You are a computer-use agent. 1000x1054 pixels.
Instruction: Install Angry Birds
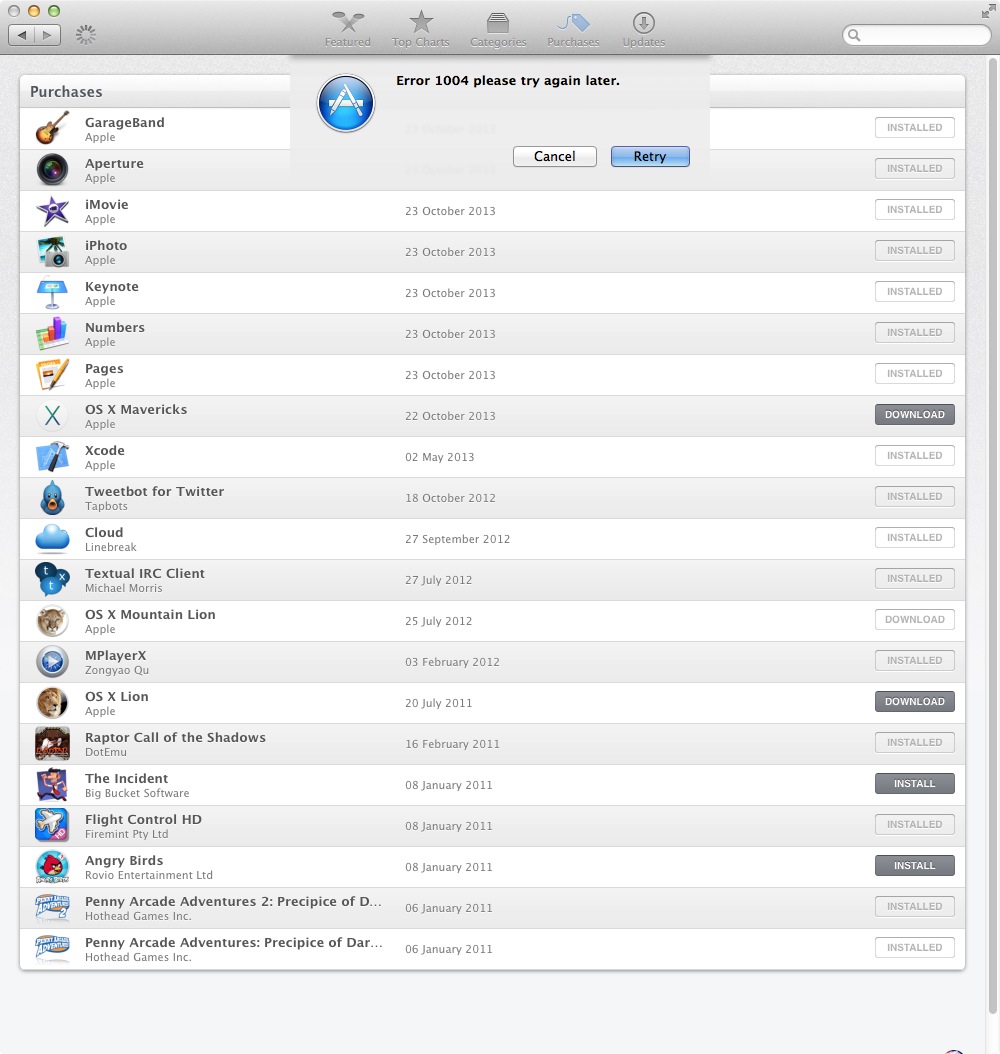915,866
